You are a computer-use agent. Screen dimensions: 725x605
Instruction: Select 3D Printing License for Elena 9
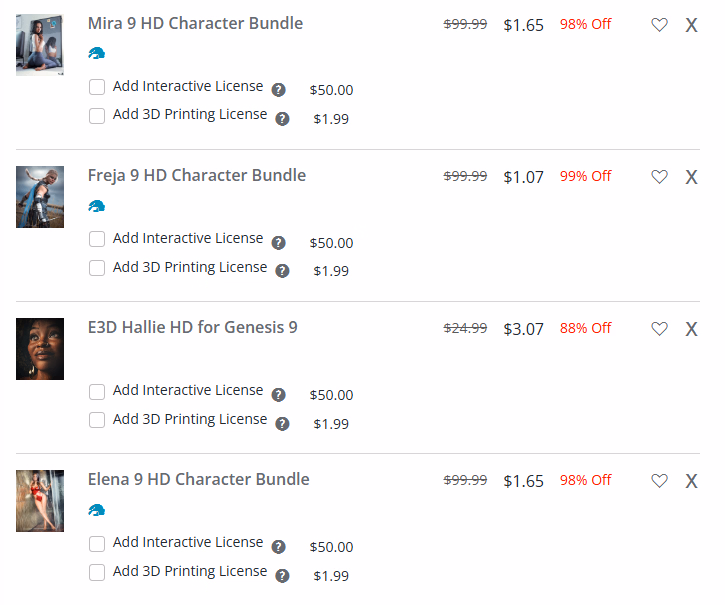coord(97,572)
